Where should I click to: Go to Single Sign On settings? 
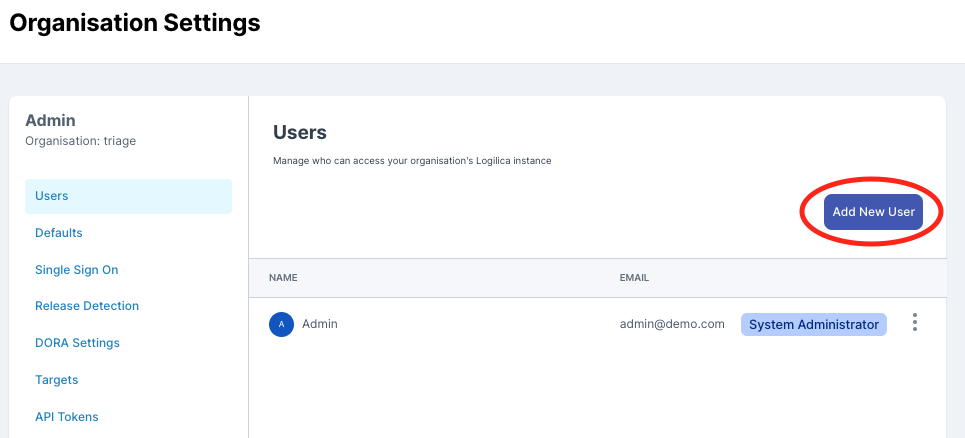point(76,270)
